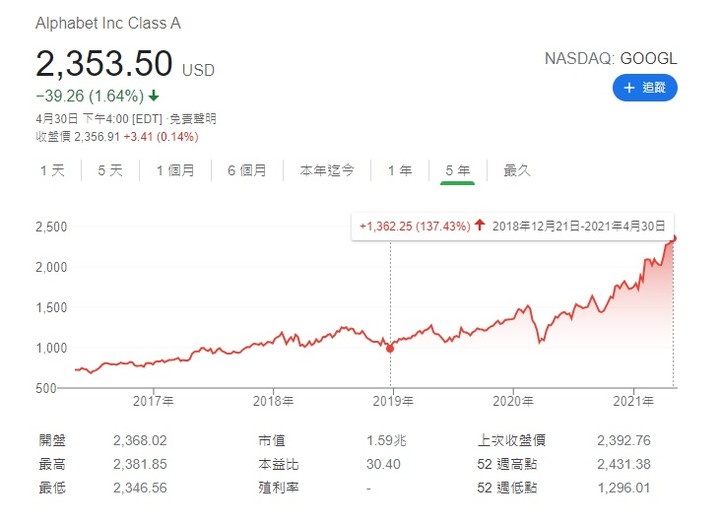Screen dimensions: 720x523
Task: Click the change value −39.26 (1.64%)
Action: point(90,96)
